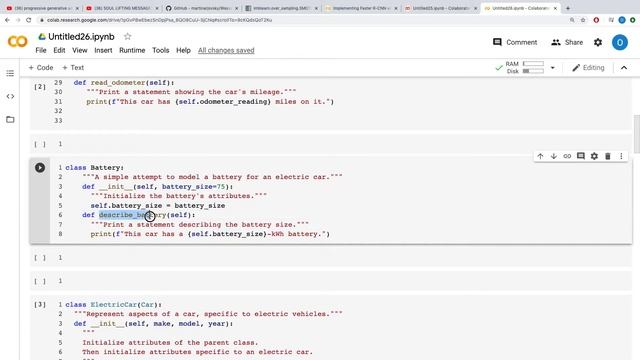Switch to Implementing Faster R-CNN tab
This screenshot has width=640, height=360.
coord(360,8)
